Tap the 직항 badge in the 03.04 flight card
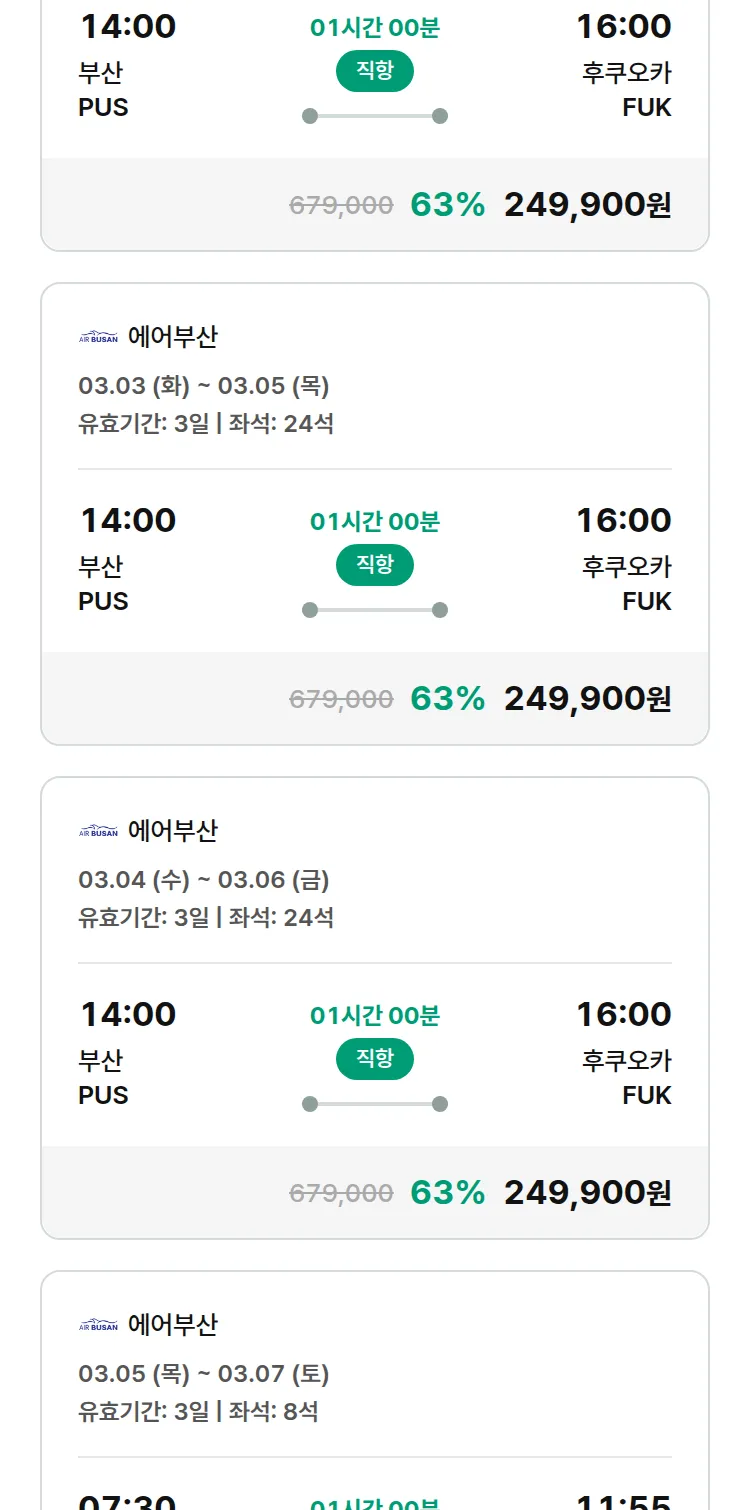The width and height of the screenshot is (750, 1510). coord(375,1059)
